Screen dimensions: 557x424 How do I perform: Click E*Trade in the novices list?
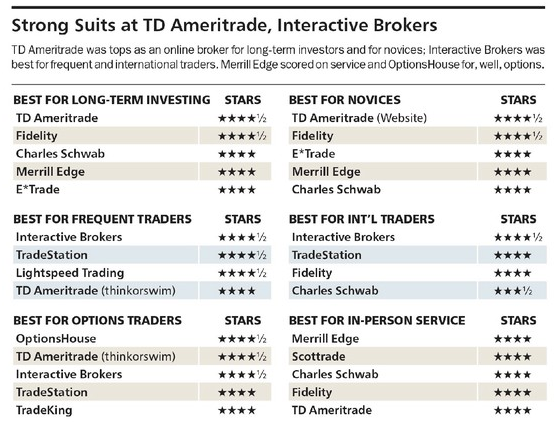[x=313, y=154]
